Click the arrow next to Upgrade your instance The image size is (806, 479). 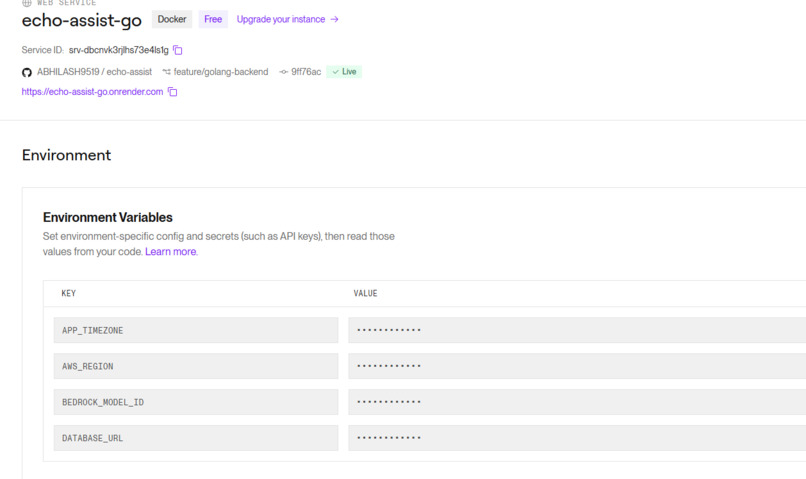point(335,20)
